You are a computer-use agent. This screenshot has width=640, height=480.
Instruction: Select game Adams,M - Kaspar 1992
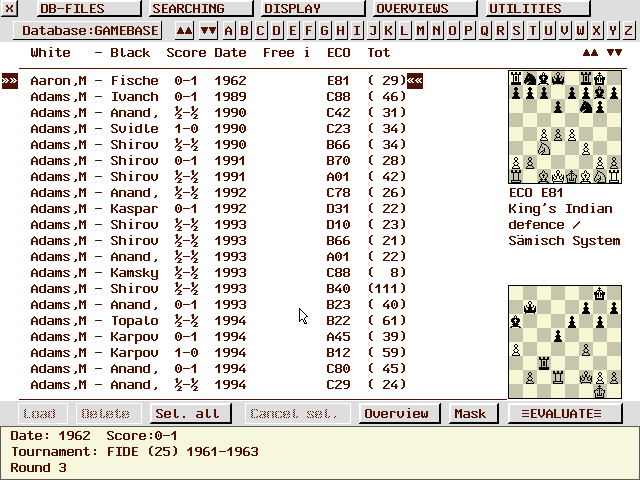point(218,209)
